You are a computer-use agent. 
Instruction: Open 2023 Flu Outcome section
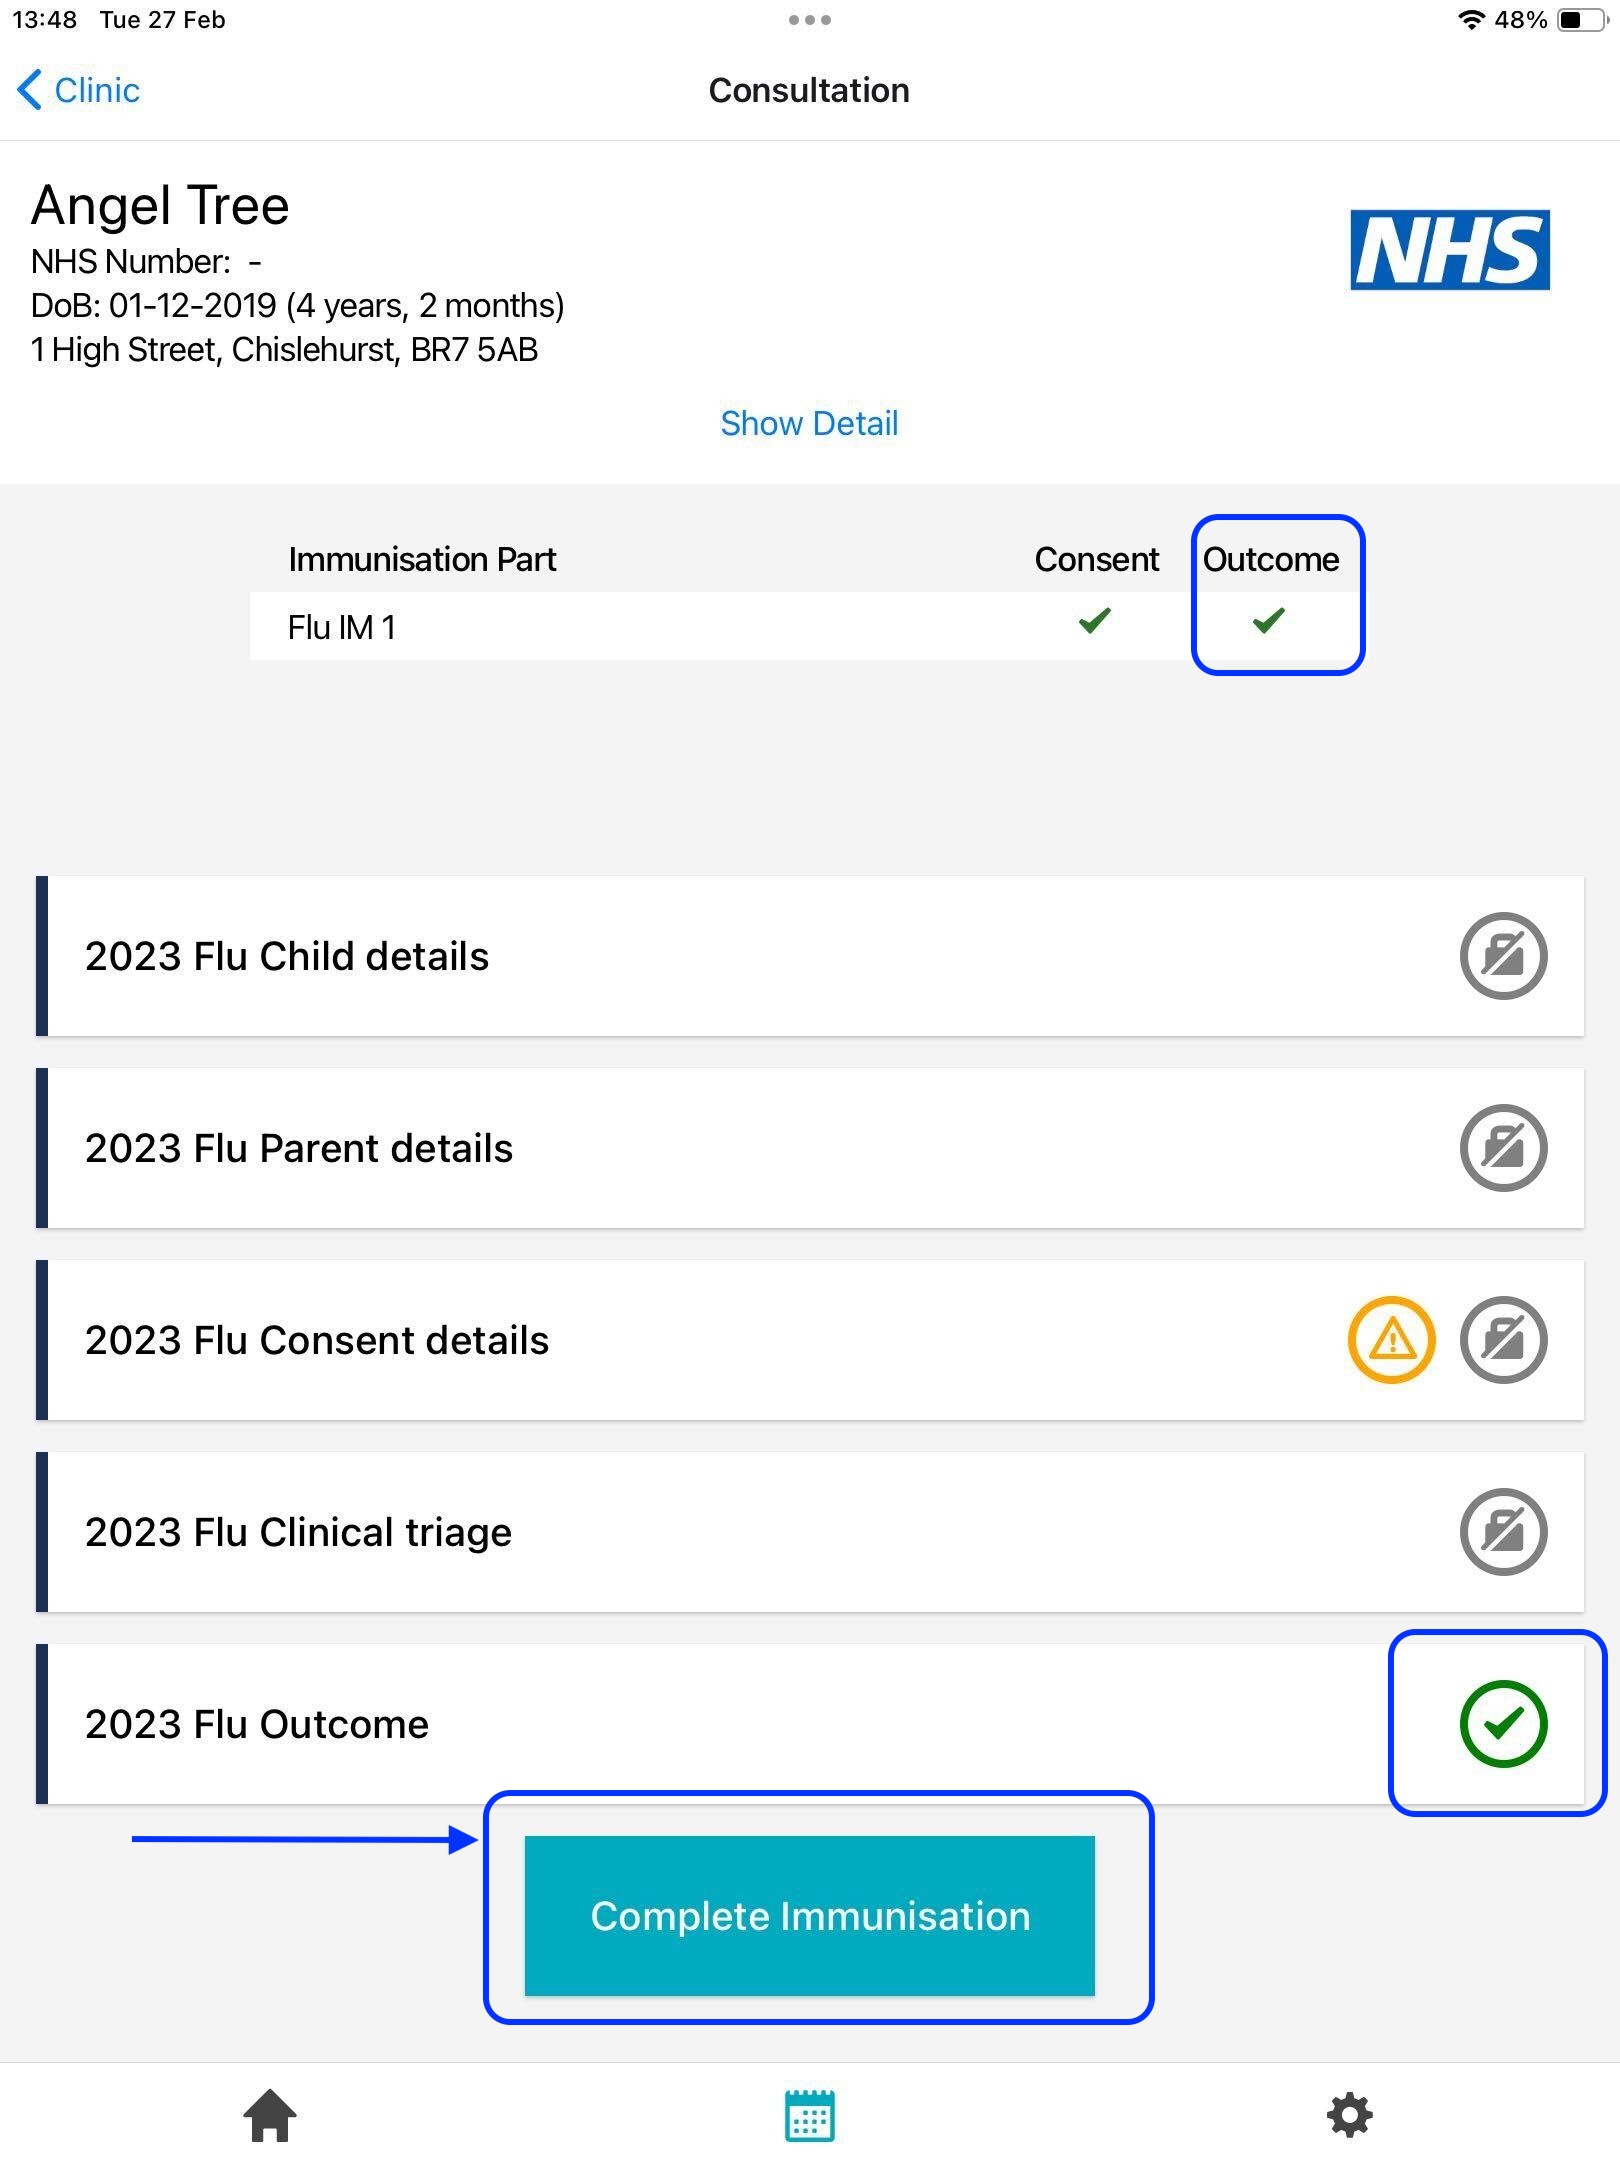256,1724
